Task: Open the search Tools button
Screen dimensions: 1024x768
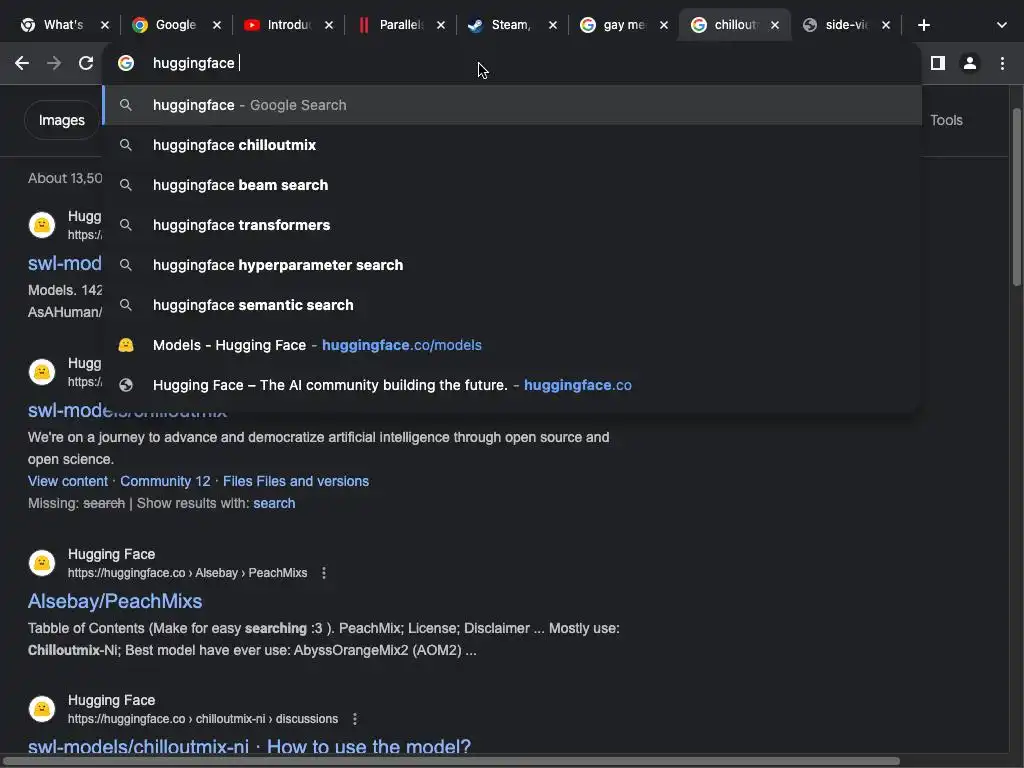Action: 946,120
